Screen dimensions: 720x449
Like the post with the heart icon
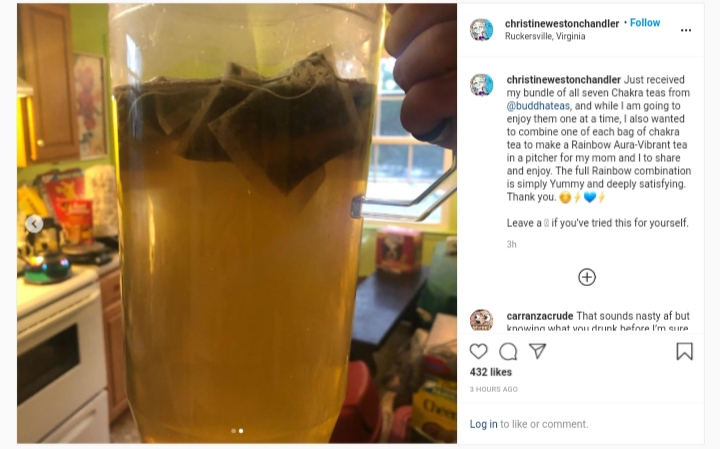[478, 351]
